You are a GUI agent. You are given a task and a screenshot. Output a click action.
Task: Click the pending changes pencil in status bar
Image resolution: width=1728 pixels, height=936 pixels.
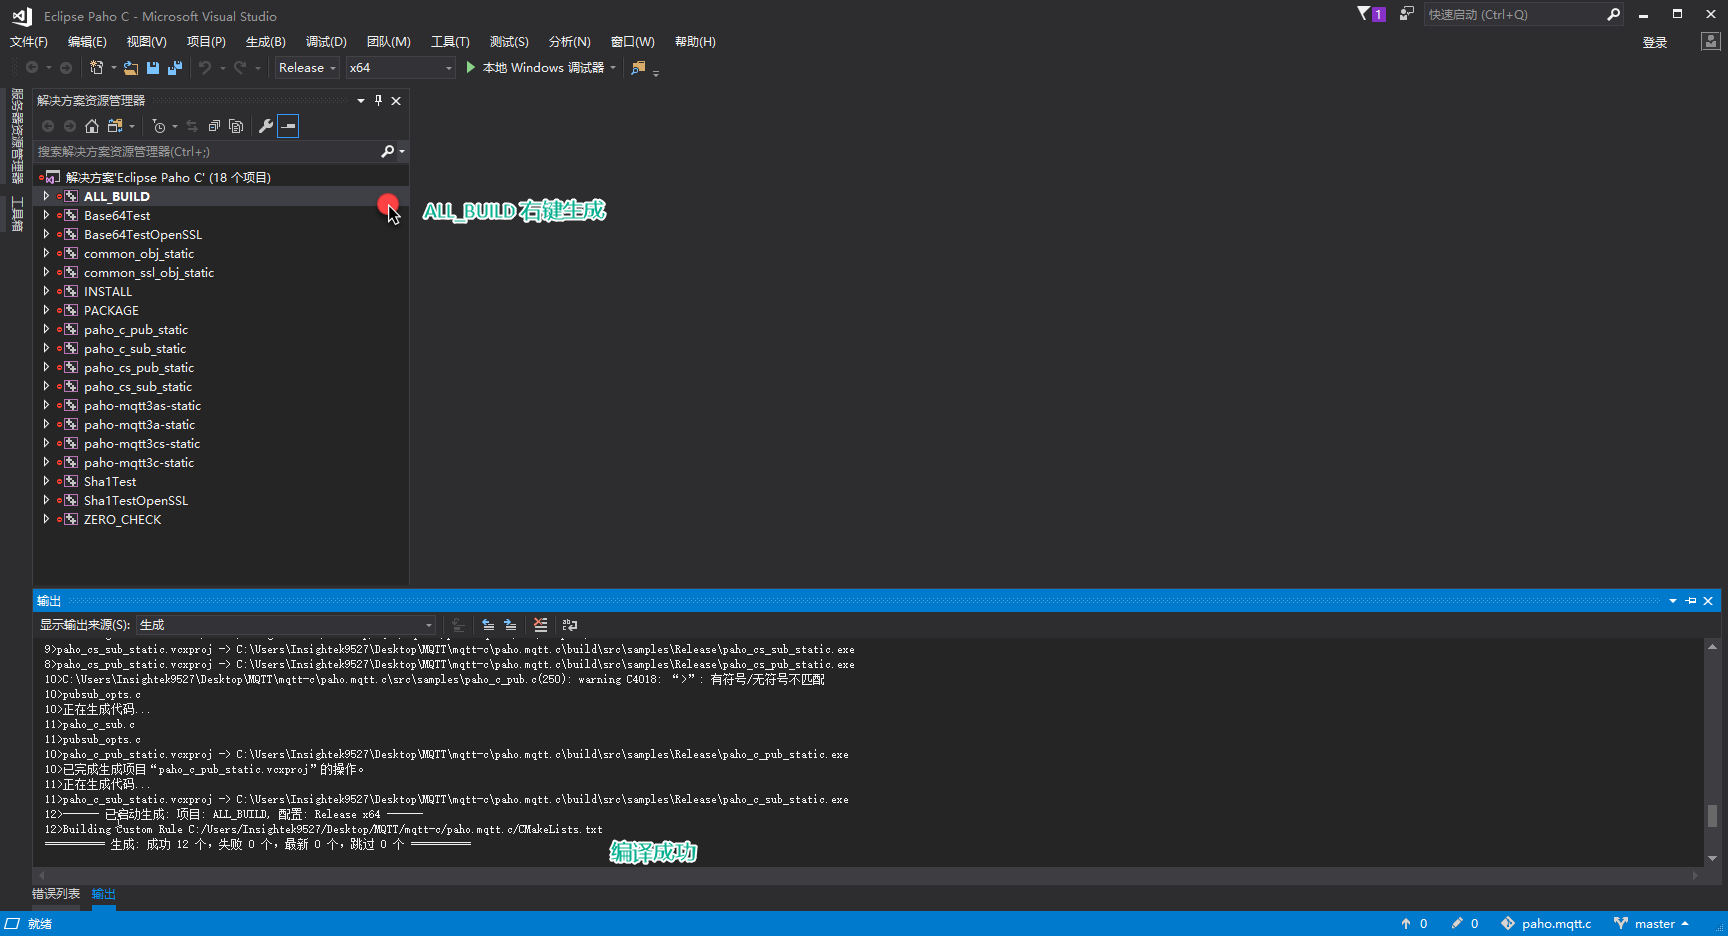(x=1457, y=923)
